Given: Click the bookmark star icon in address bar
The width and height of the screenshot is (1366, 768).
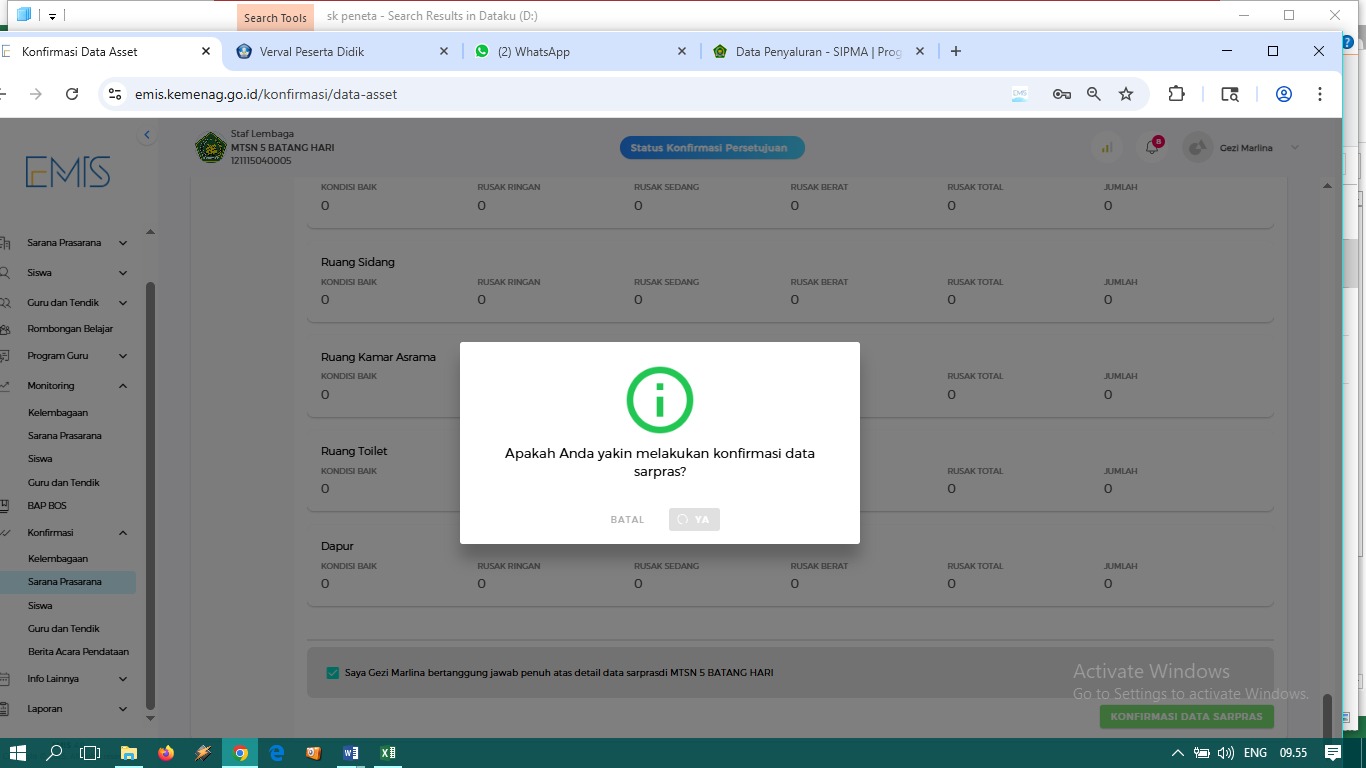Looking at the screenshot, I should (1126, 94).
